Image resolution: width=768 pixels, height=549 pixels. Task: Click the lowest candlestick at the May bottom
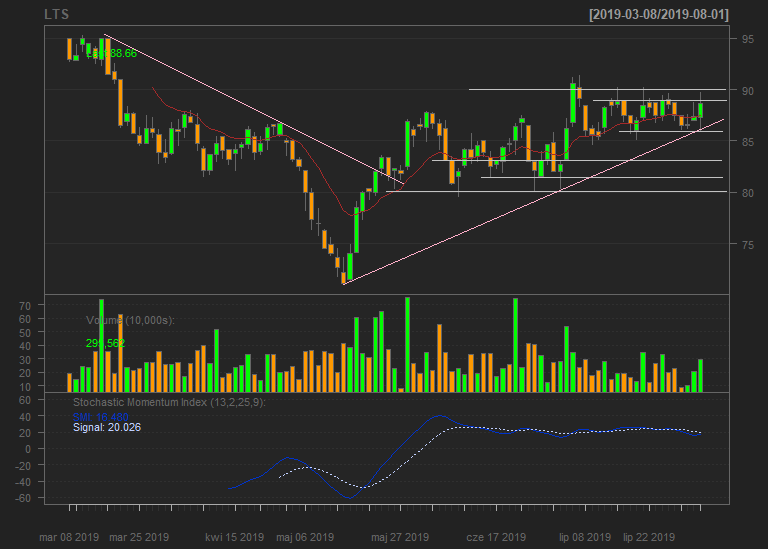click(x=344, y=278)
